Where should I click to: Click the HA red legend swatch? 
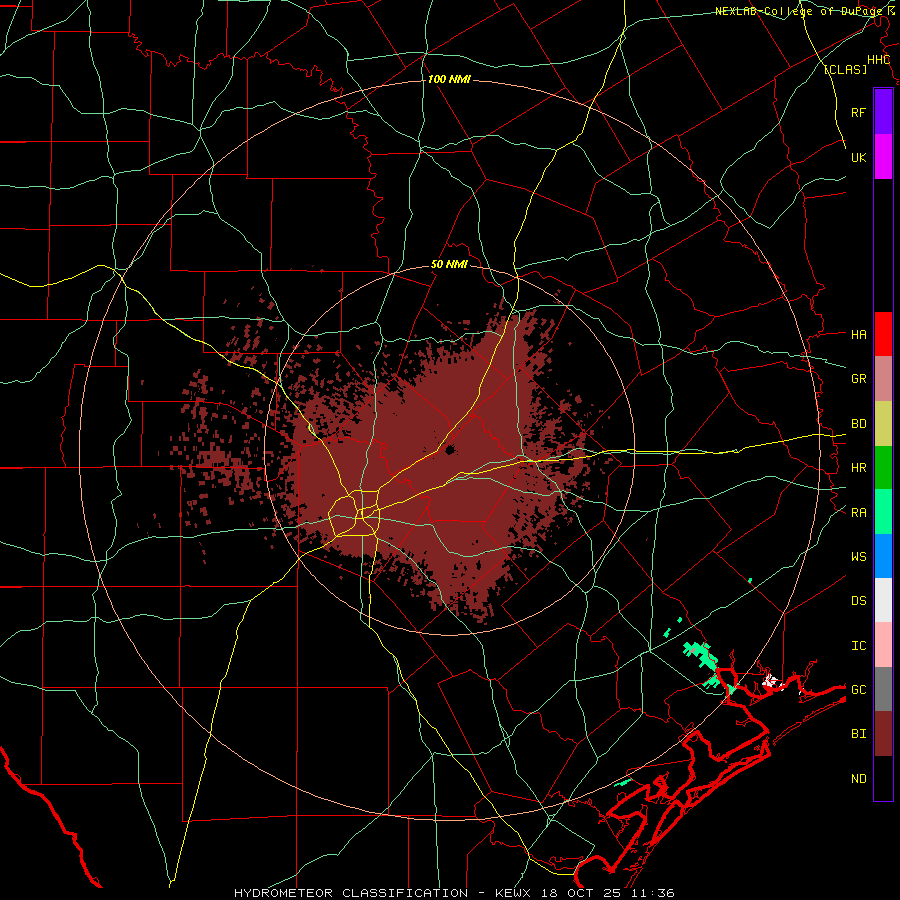[x=883, y=334]
